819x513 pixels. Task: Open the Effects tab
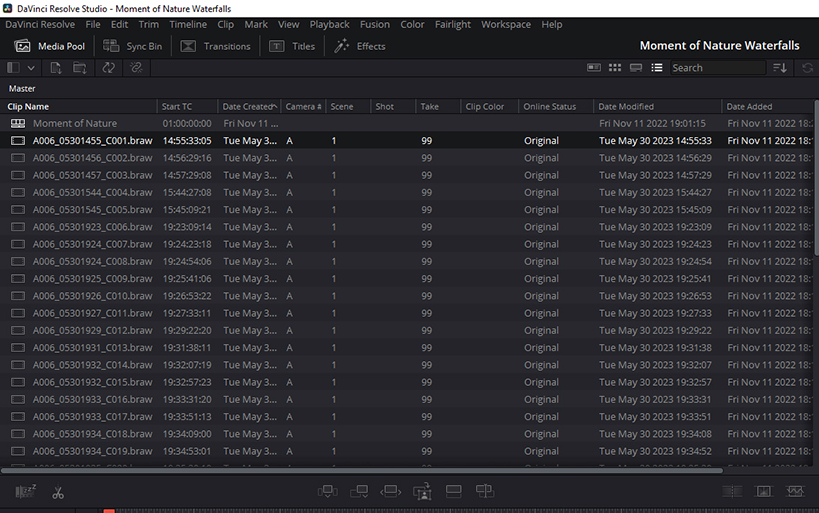(x=360, y=46)
